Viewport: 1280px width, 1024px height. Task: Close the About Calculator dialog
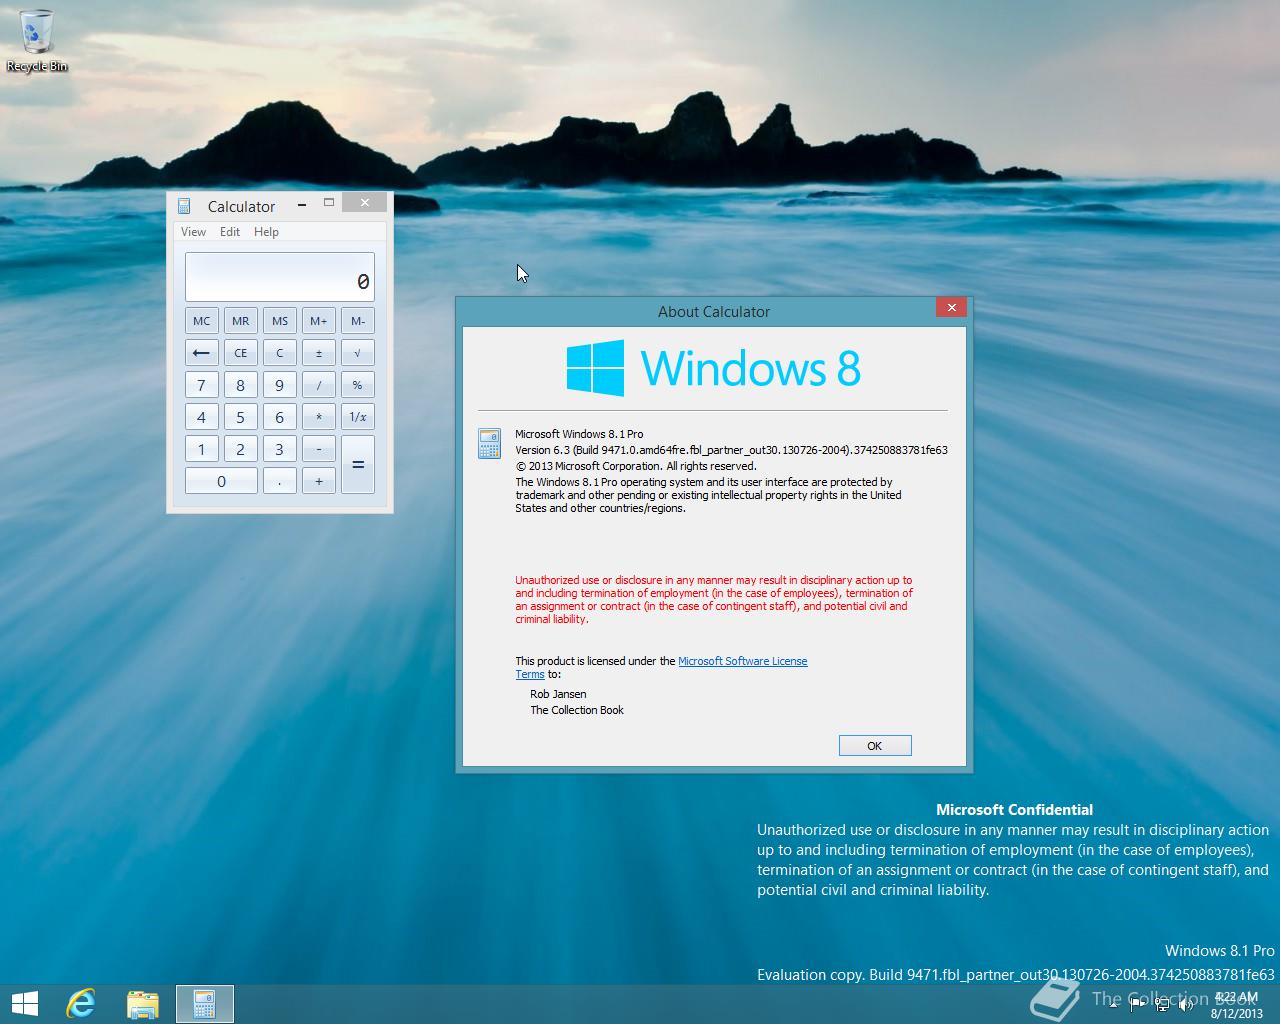[951, 307]
